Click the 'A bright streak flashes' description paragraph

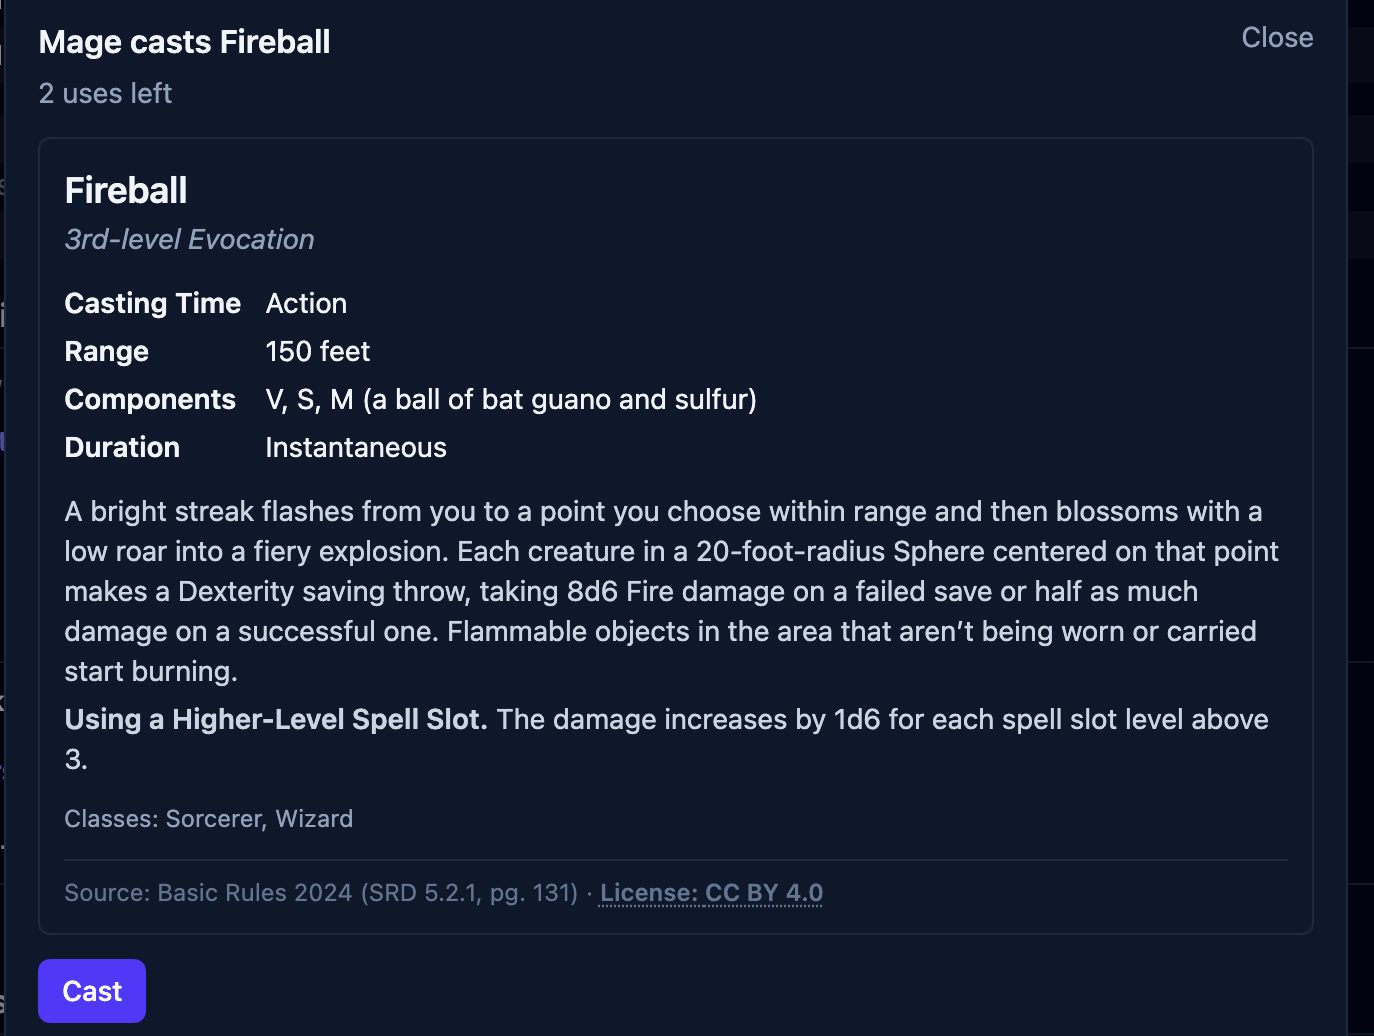click(x=671, y=592)
